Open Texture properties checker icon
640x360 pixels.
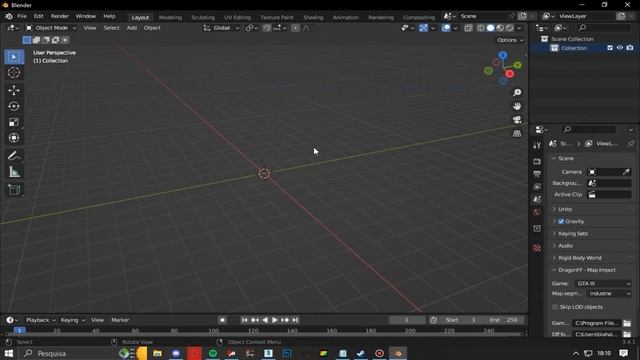[537, 248]
